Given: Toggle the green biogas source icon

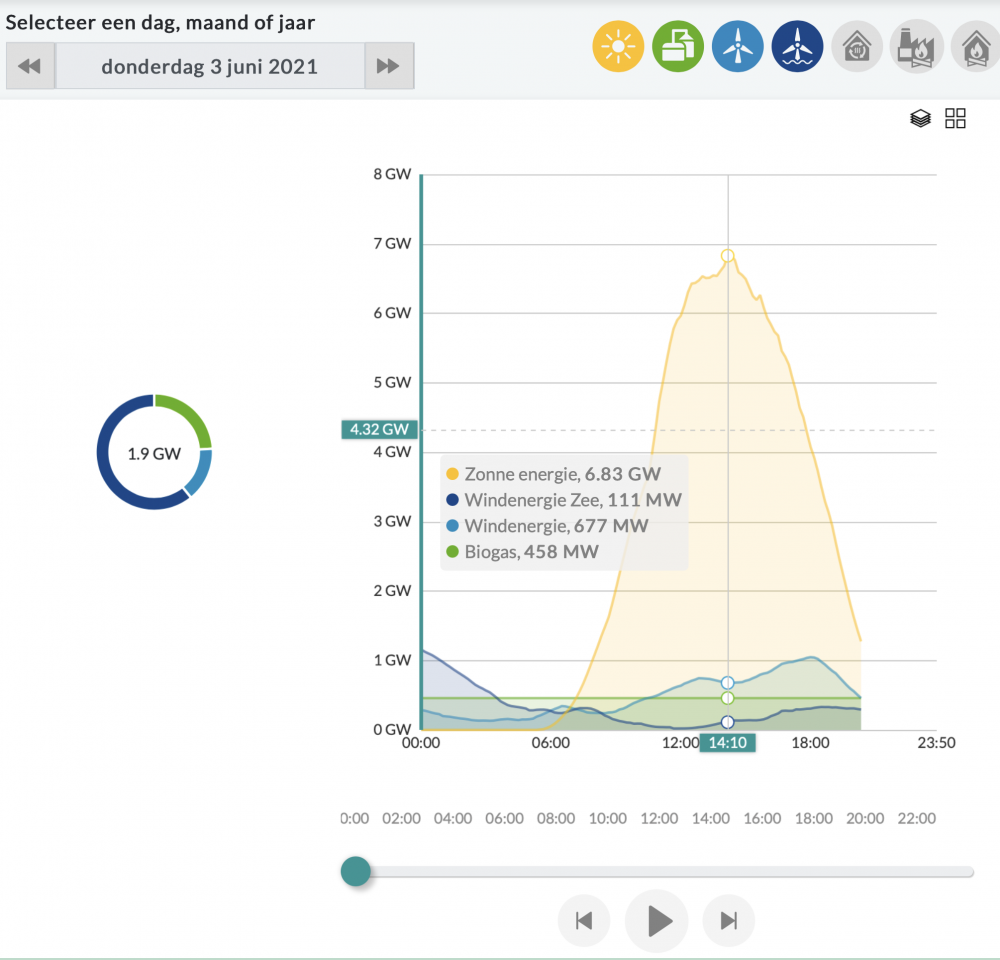Looking at the screenshot, I should click(x=677, y=47).
